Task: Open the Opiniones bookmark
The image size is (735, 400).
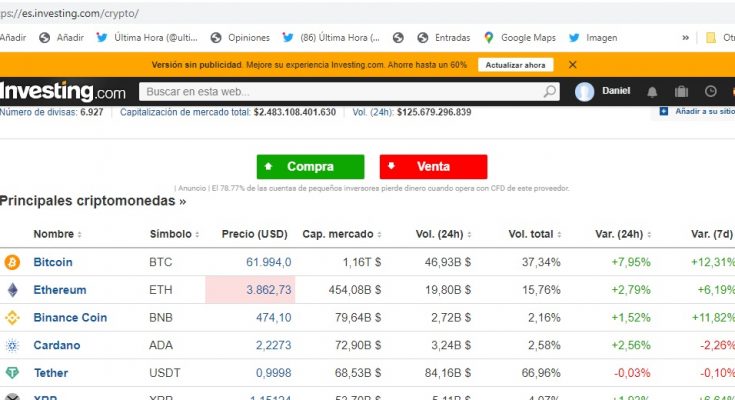Action: click(x=240, y=38)
